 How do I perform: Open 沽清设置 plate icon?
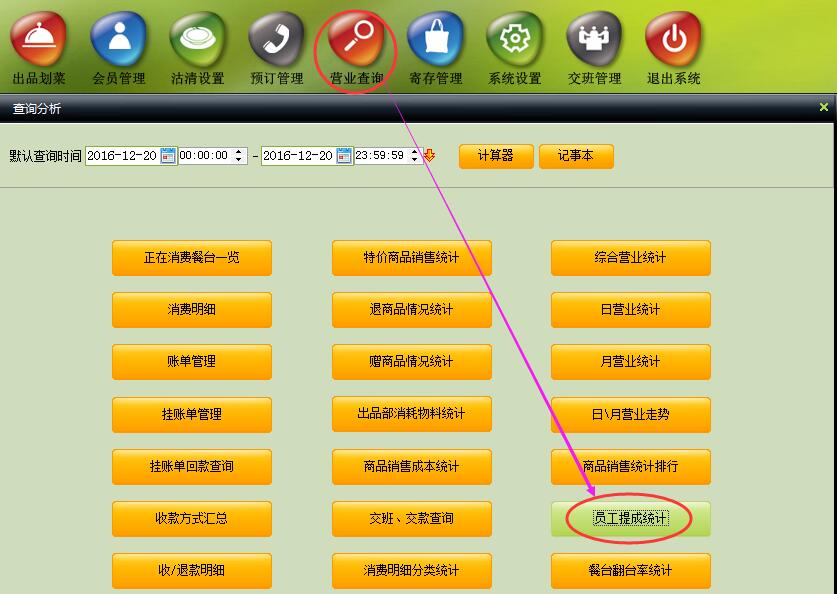click(x=198, y=39)
